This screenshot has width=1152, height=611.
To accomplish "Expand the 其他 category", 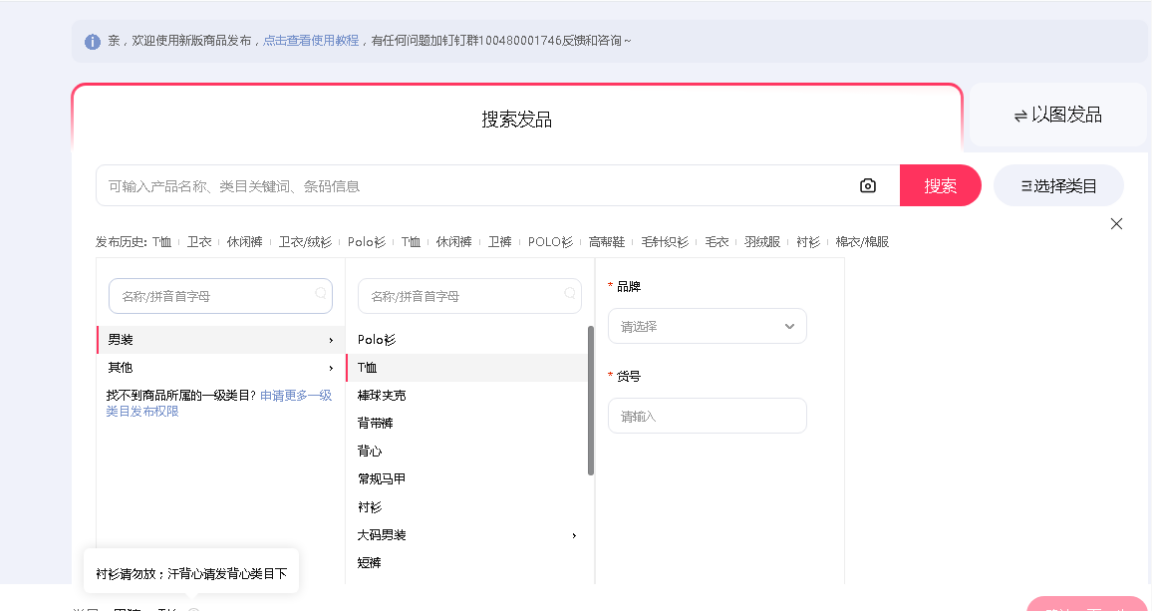I will [220, 368].
